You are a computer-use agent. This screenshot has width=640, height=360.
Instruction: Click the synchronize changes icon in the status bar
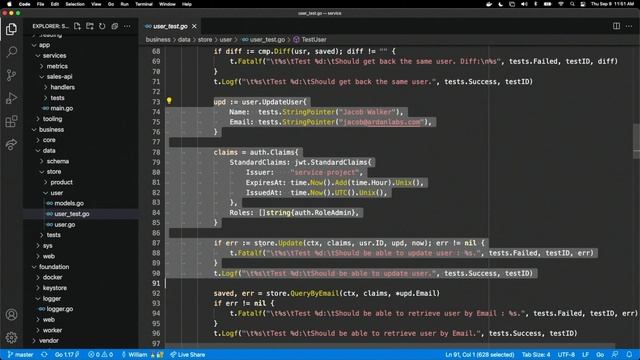point(44,355)
